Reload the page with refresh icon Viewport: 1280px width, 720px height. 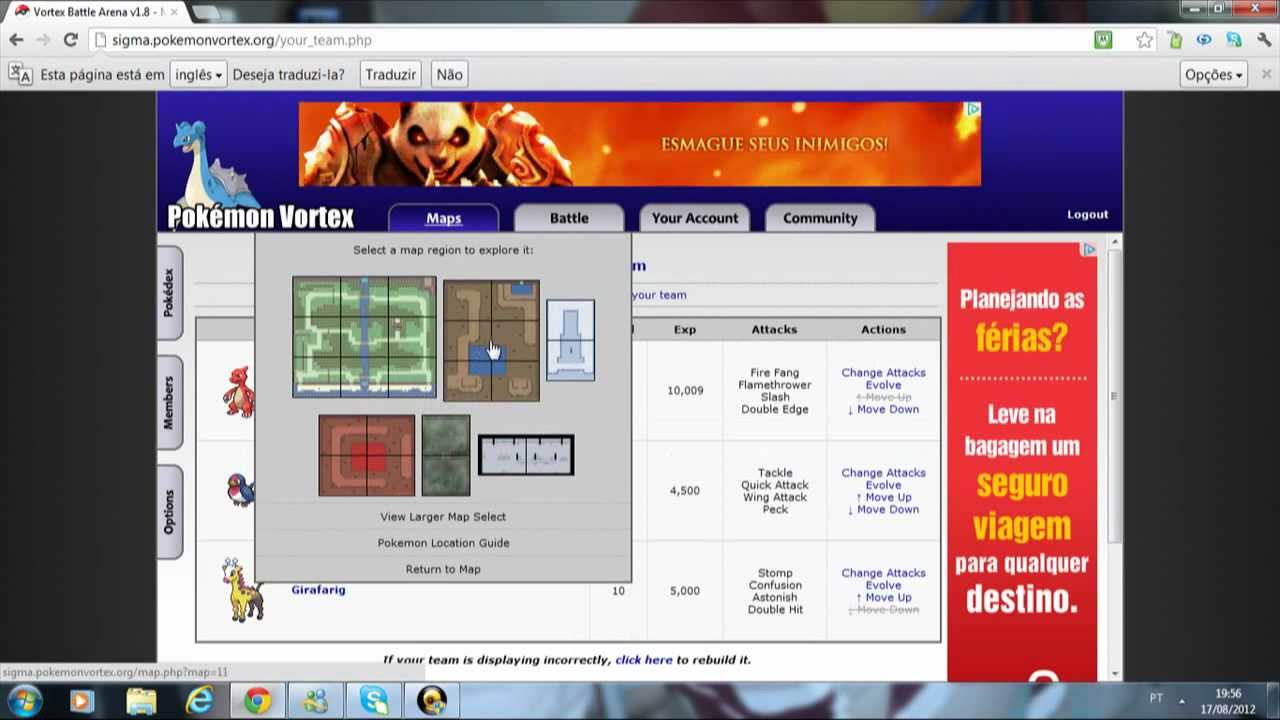coord(70,40)
